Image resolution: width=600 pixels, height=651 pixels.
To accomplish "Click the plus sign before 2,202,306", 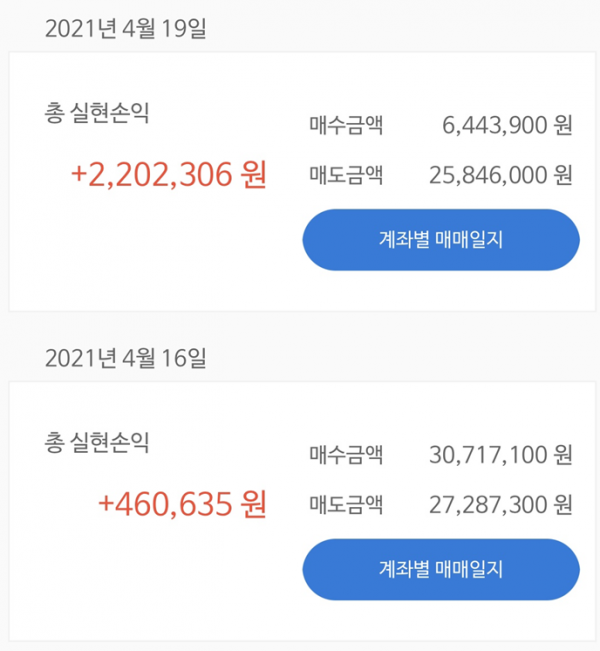I will [80, 176].
